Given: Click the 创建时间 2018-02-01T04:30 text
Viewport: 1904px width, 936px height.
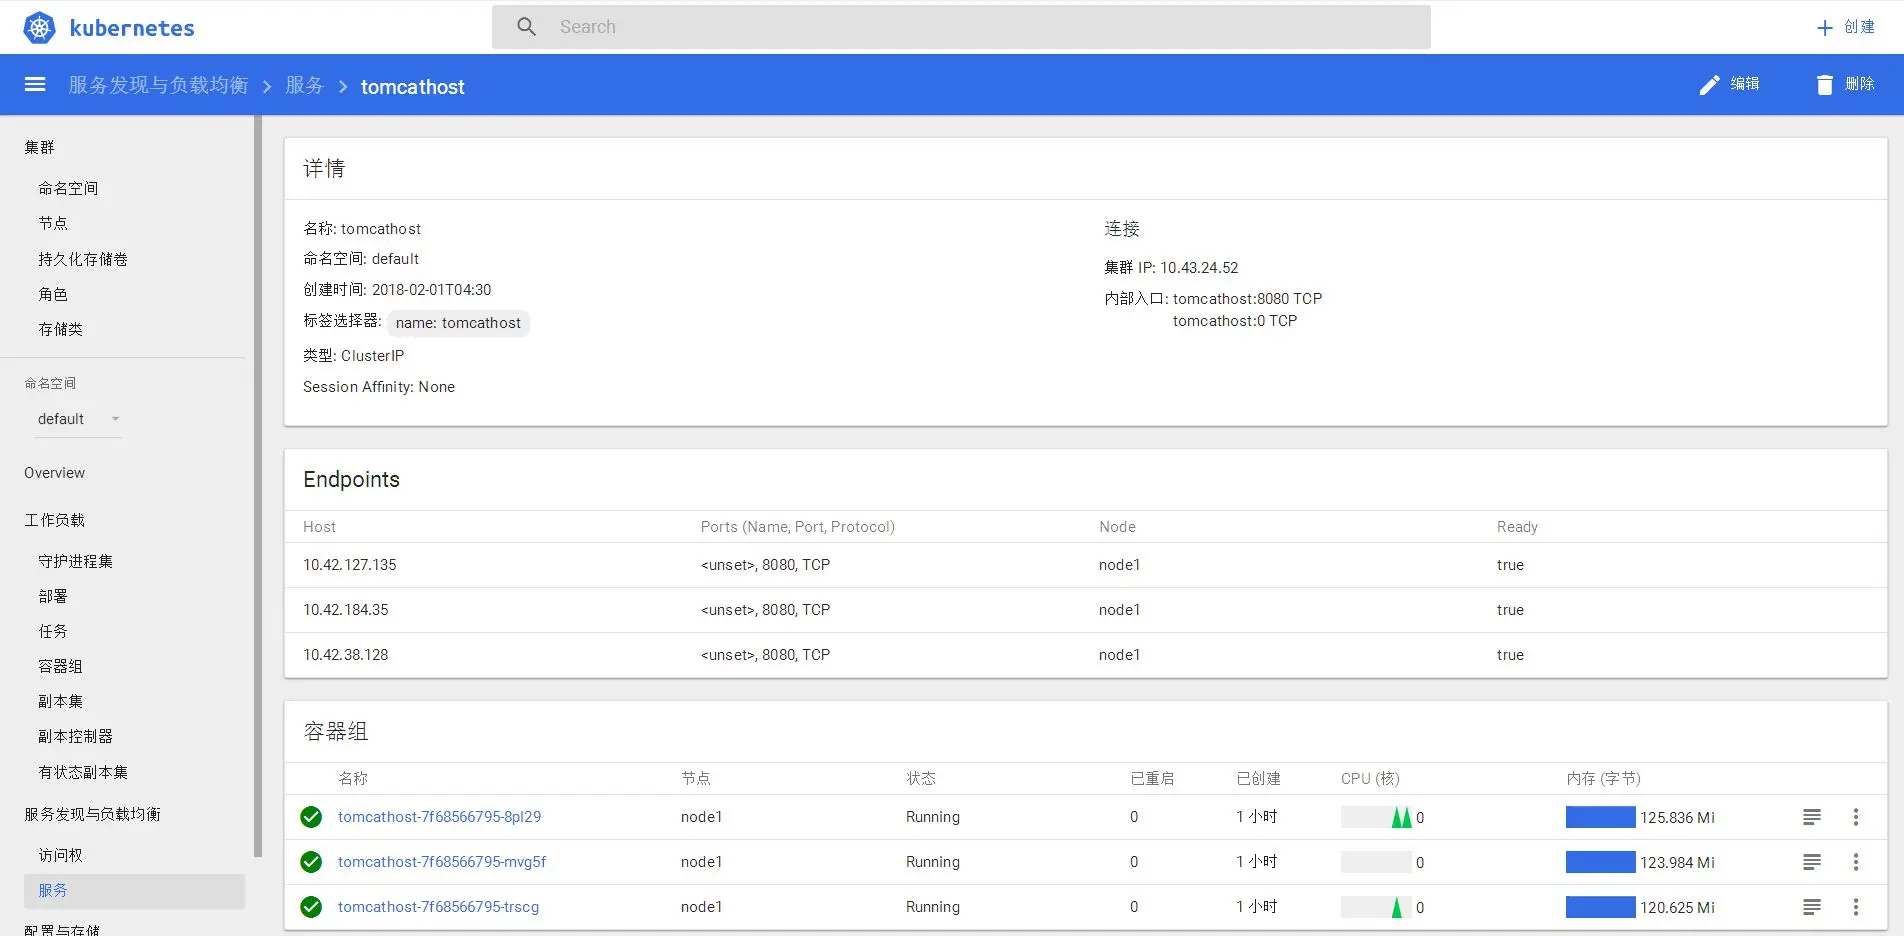Looking at the screenshot, I should (x=397, y=290).
